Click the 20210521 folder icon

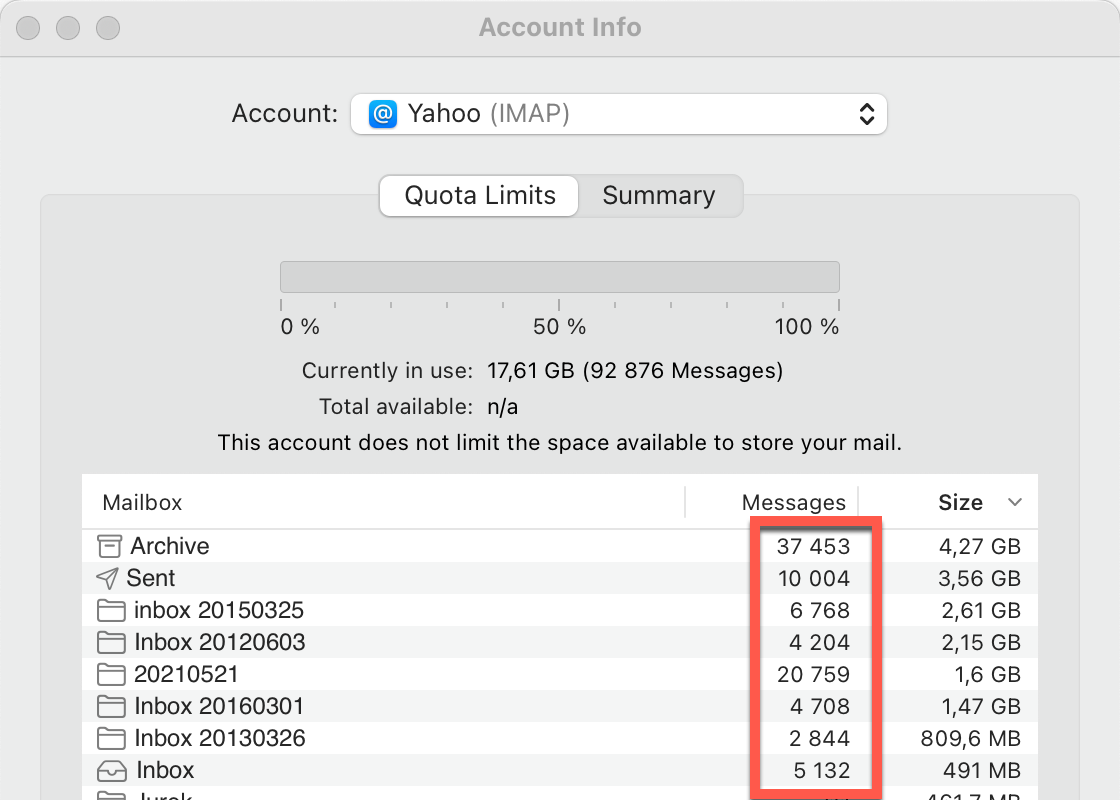(111, 674)
